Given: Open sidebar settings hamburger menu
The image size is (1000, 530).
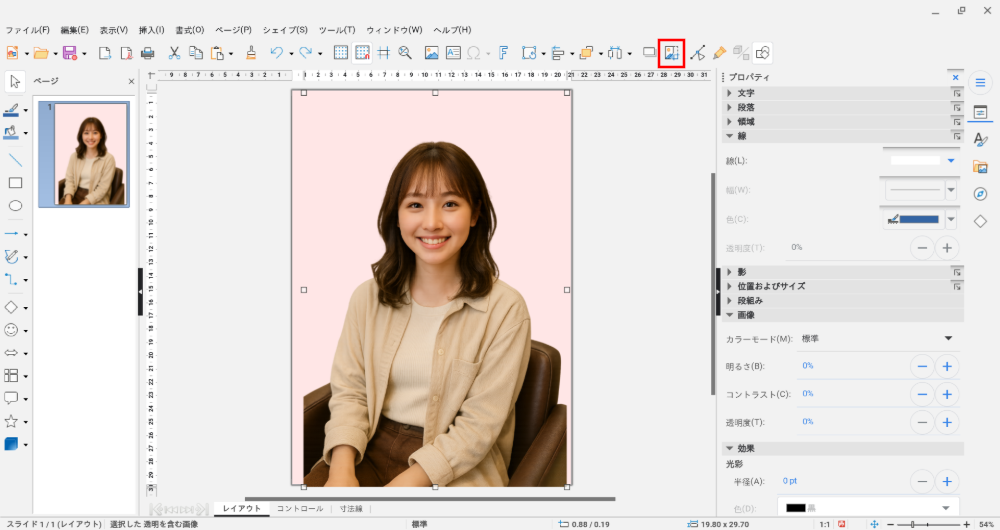Looking at the screenshot, I should 980,82.
